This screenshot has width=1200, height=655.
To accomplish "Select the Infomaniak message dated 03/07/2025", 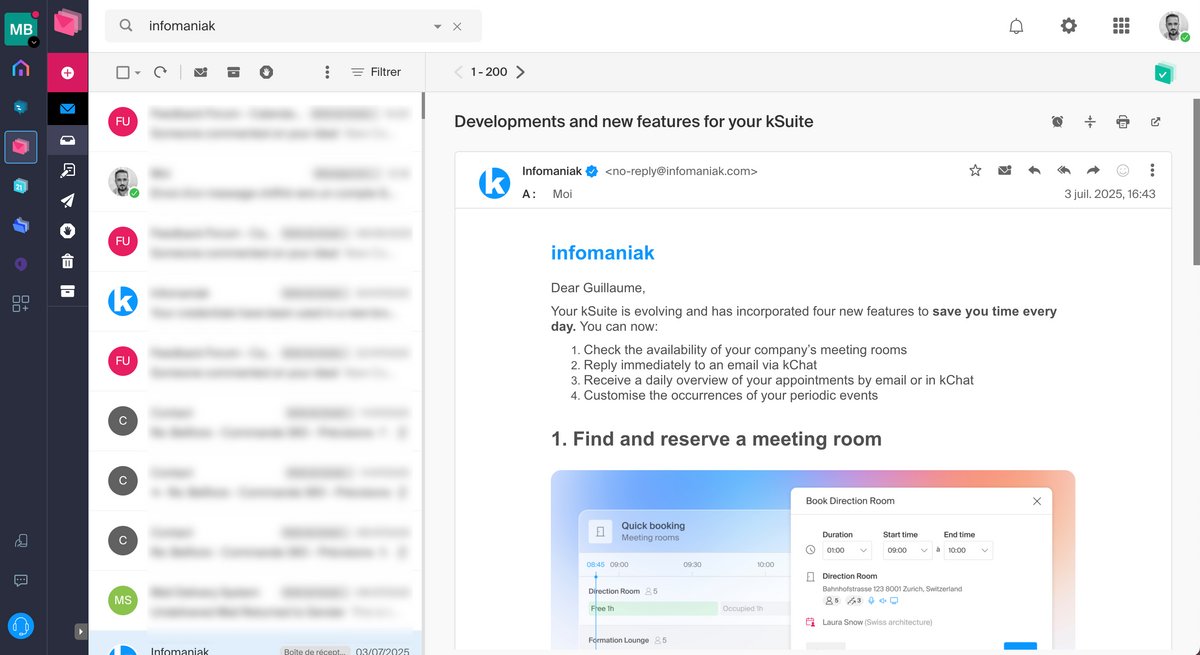I will [x=256, y=643].
